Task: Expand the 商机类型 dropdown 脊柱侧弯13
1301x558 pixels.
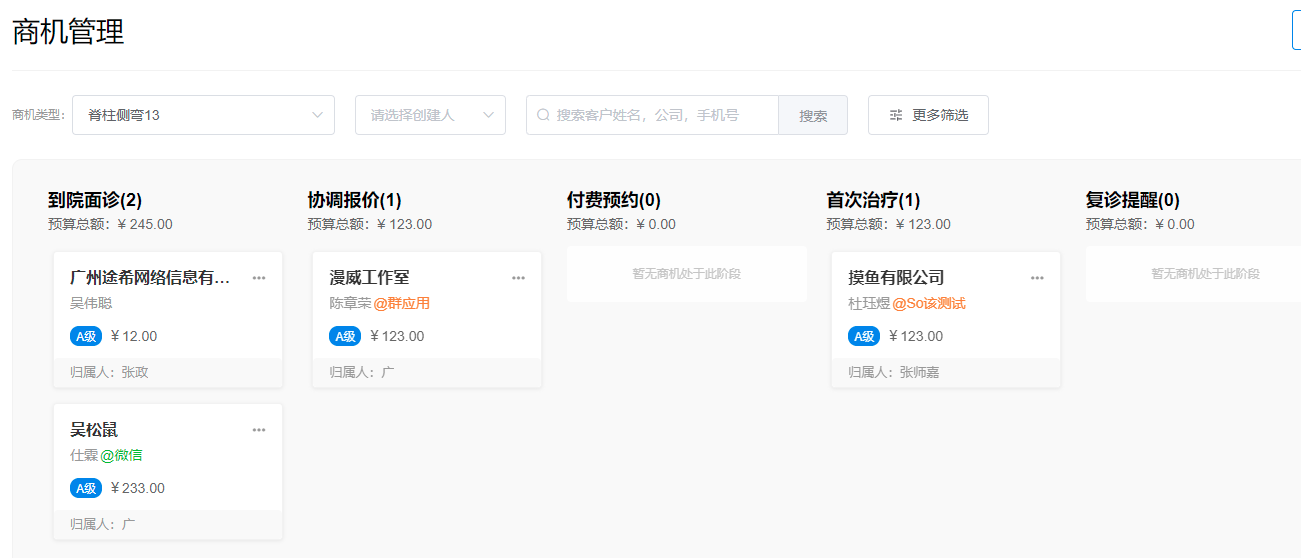Action: click(x=203, y=115)
